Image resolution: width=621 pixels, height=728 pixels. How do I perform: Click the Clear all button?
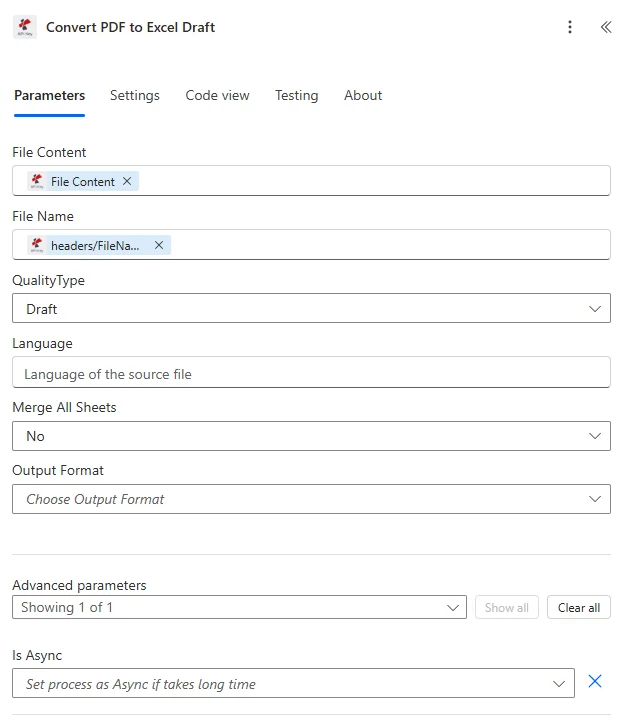click(579, 607)
